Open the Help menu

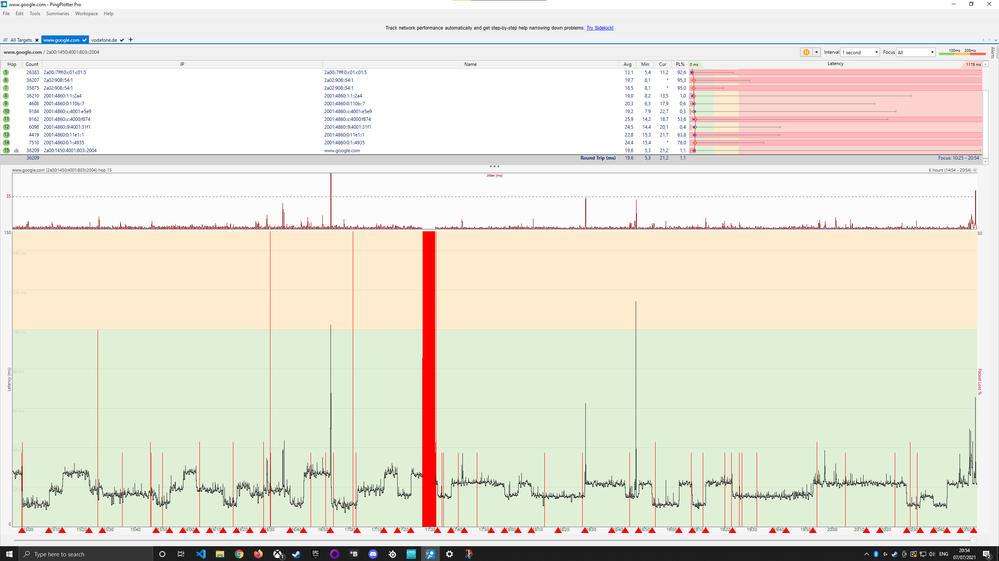click(x=108, y=13)
